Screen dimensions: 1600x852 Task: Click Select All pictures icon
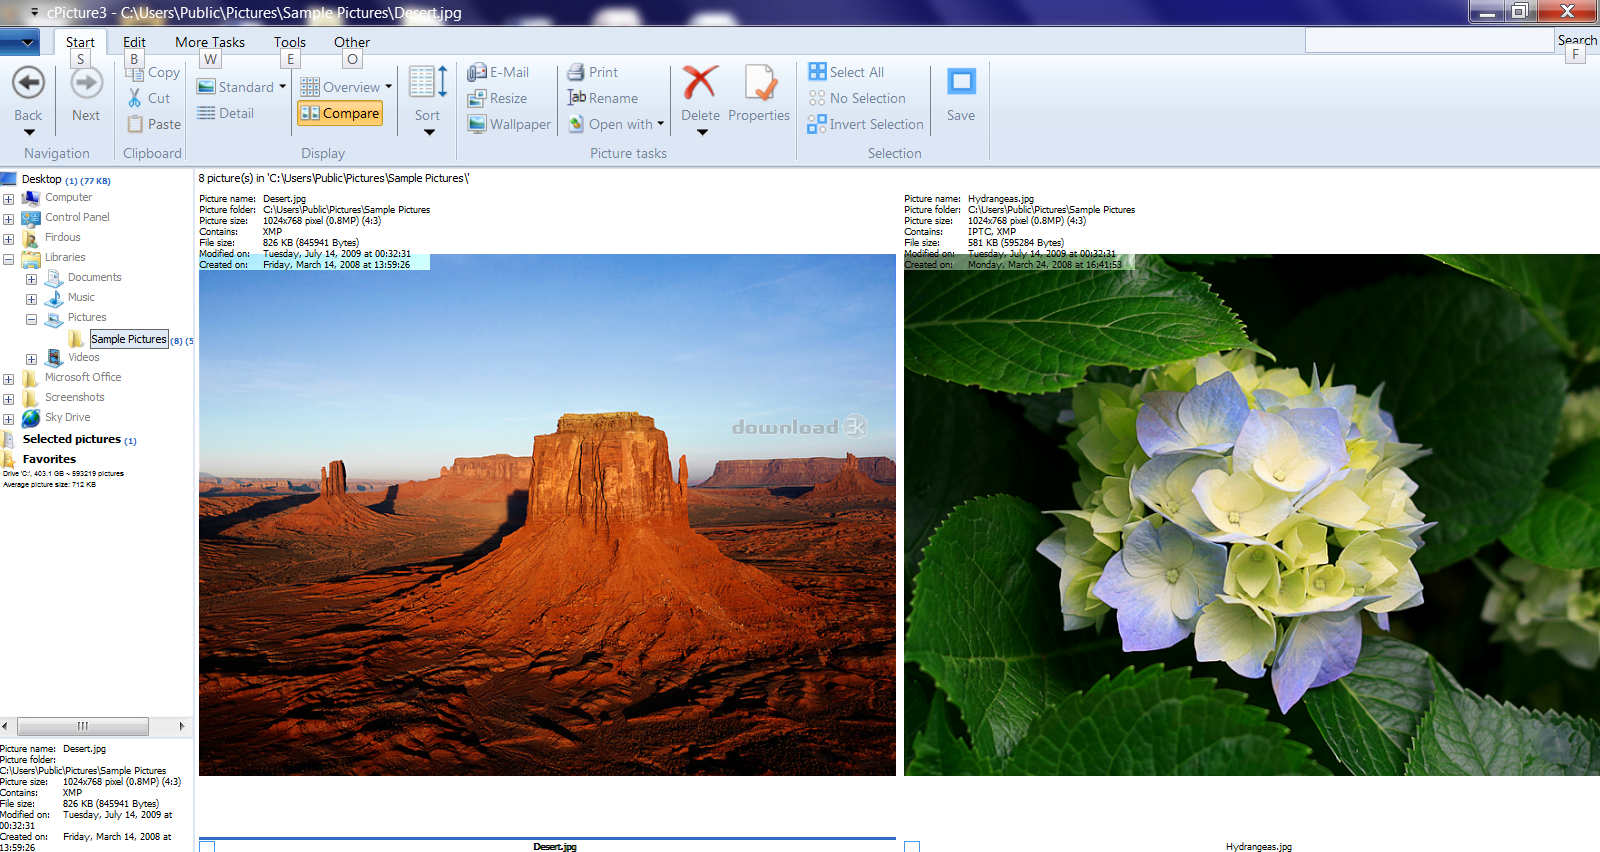tap(818, 72)
